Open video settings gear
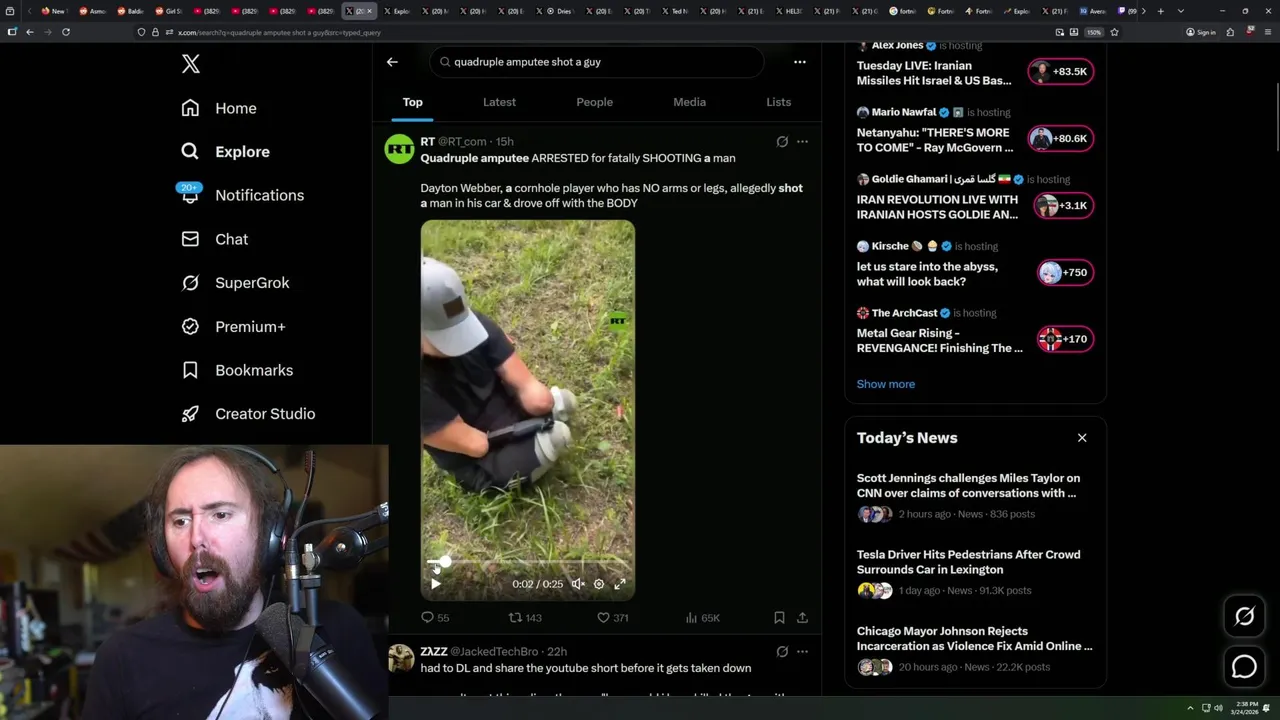 tap(599, 584)
